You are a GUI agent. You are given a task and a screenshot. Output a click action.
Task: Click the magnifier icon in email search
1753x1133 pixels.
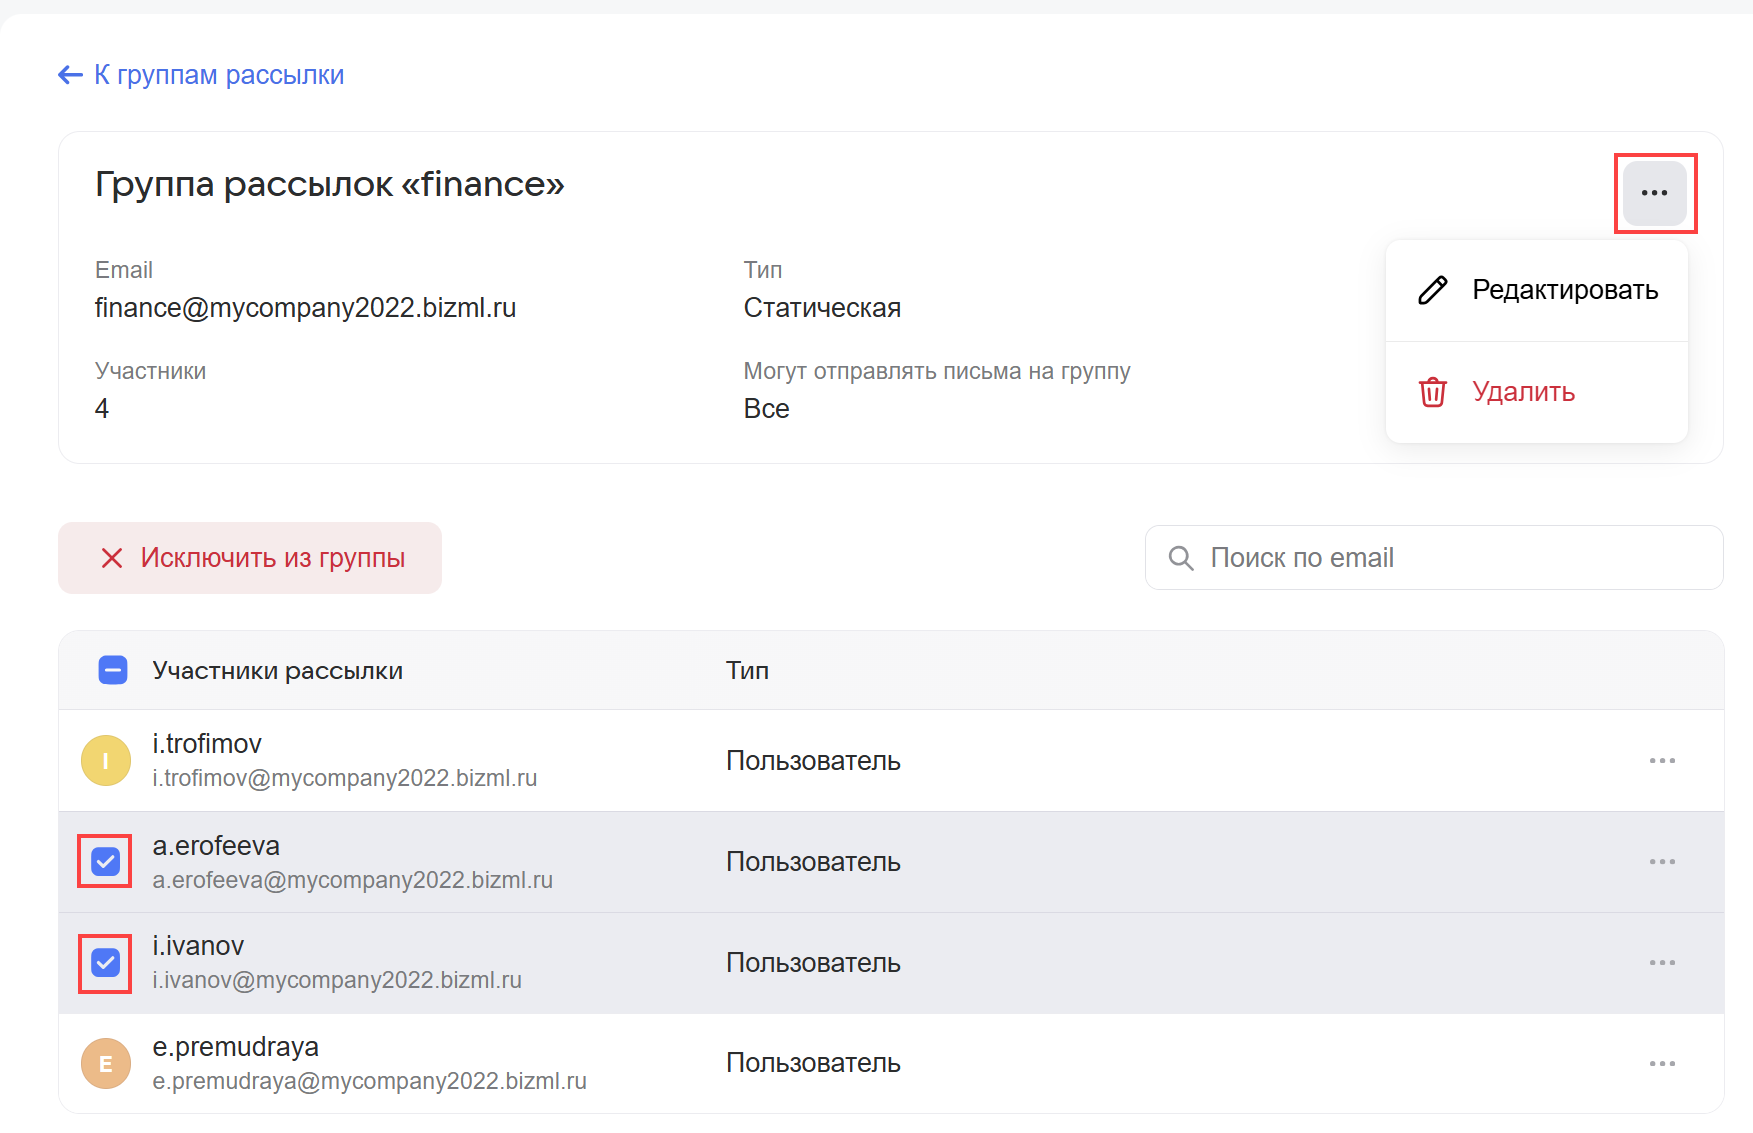coord(1181,558)
